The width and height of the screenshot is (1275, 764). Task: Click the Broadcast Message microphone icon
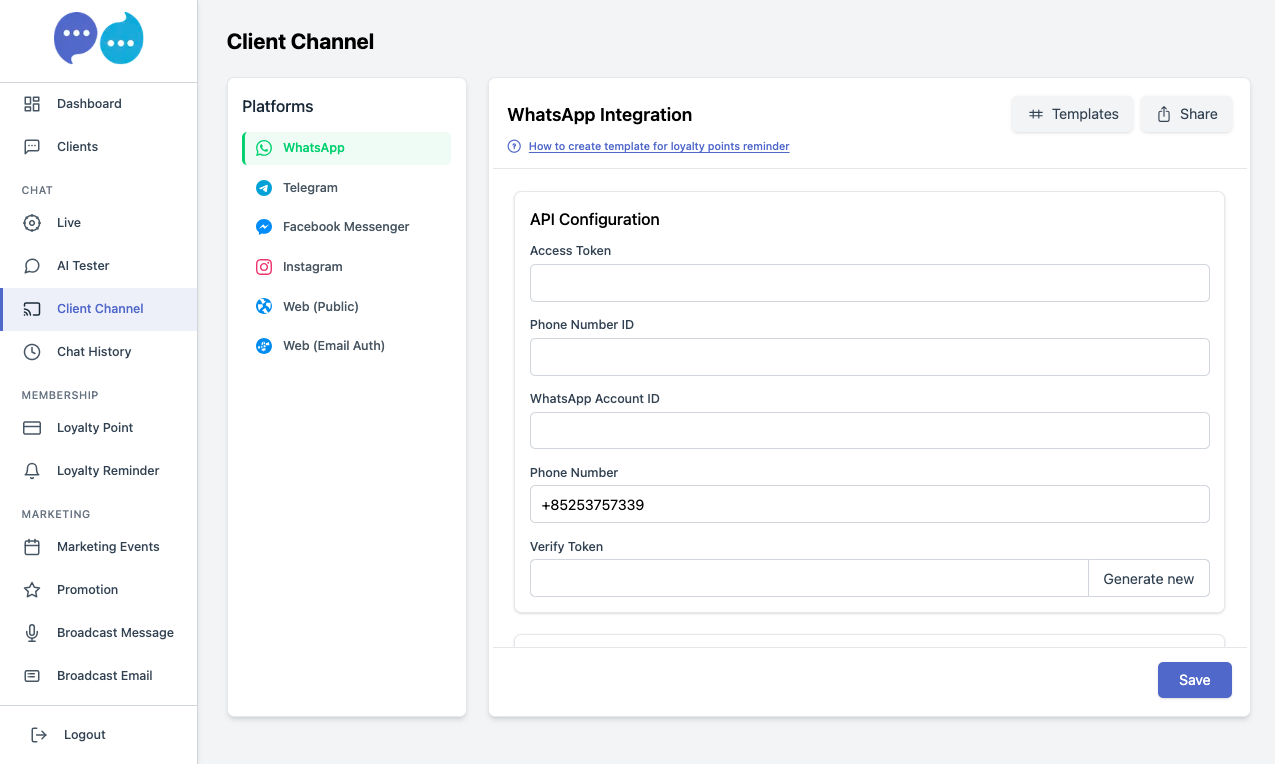point(32,633)
